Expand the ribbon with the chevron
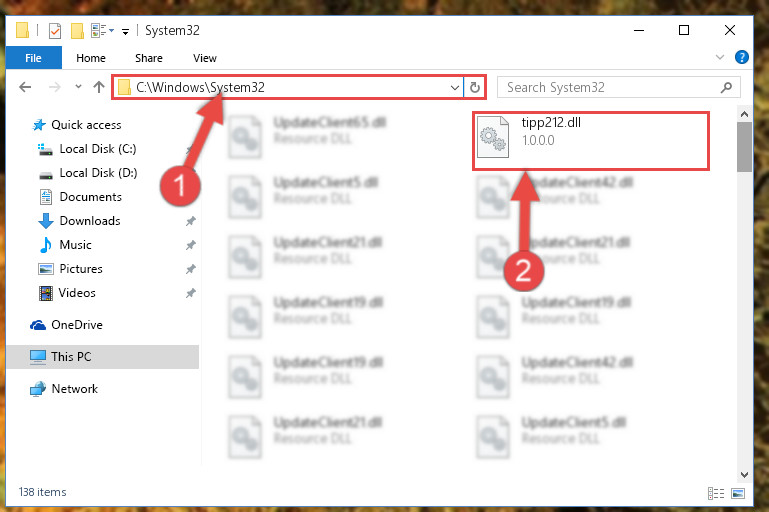Screen dimensions: 769x512 tap(719, 57)
